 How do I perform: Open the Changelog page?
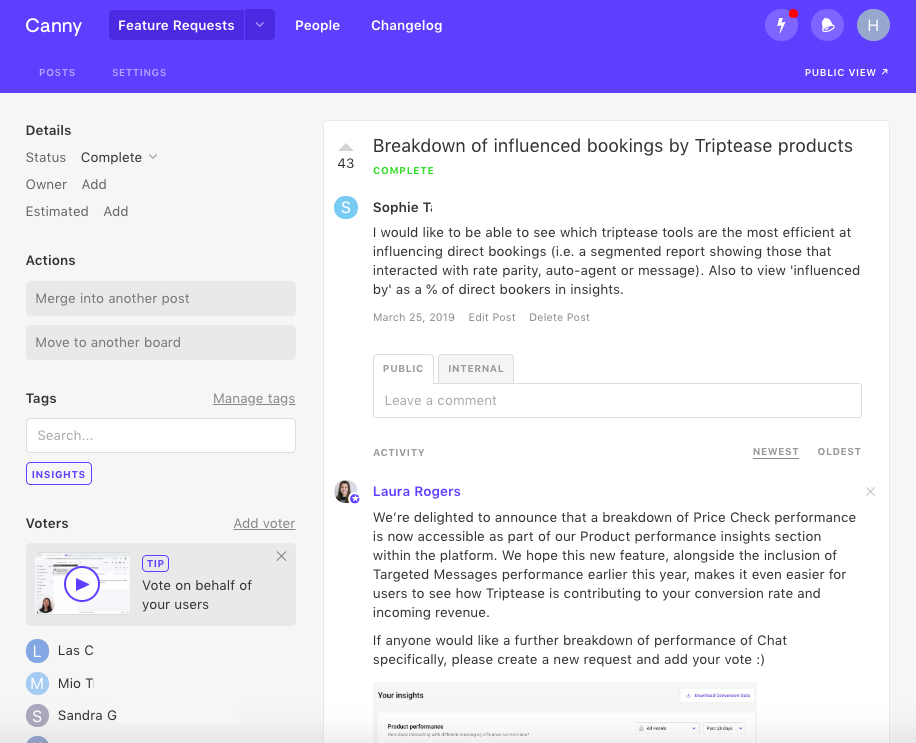[x=407, y=25]
